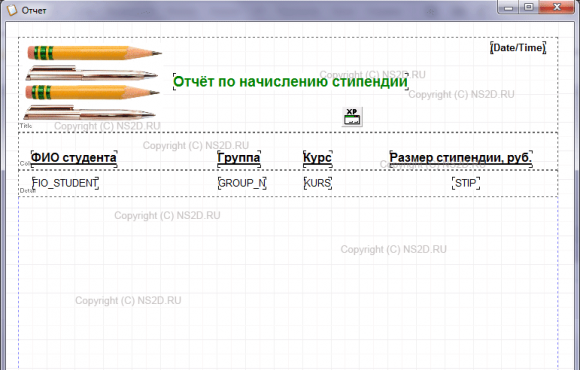The image size is (580, 370).
Task: Select the ФИО студента column header label
Action: (x=74, y=158)
